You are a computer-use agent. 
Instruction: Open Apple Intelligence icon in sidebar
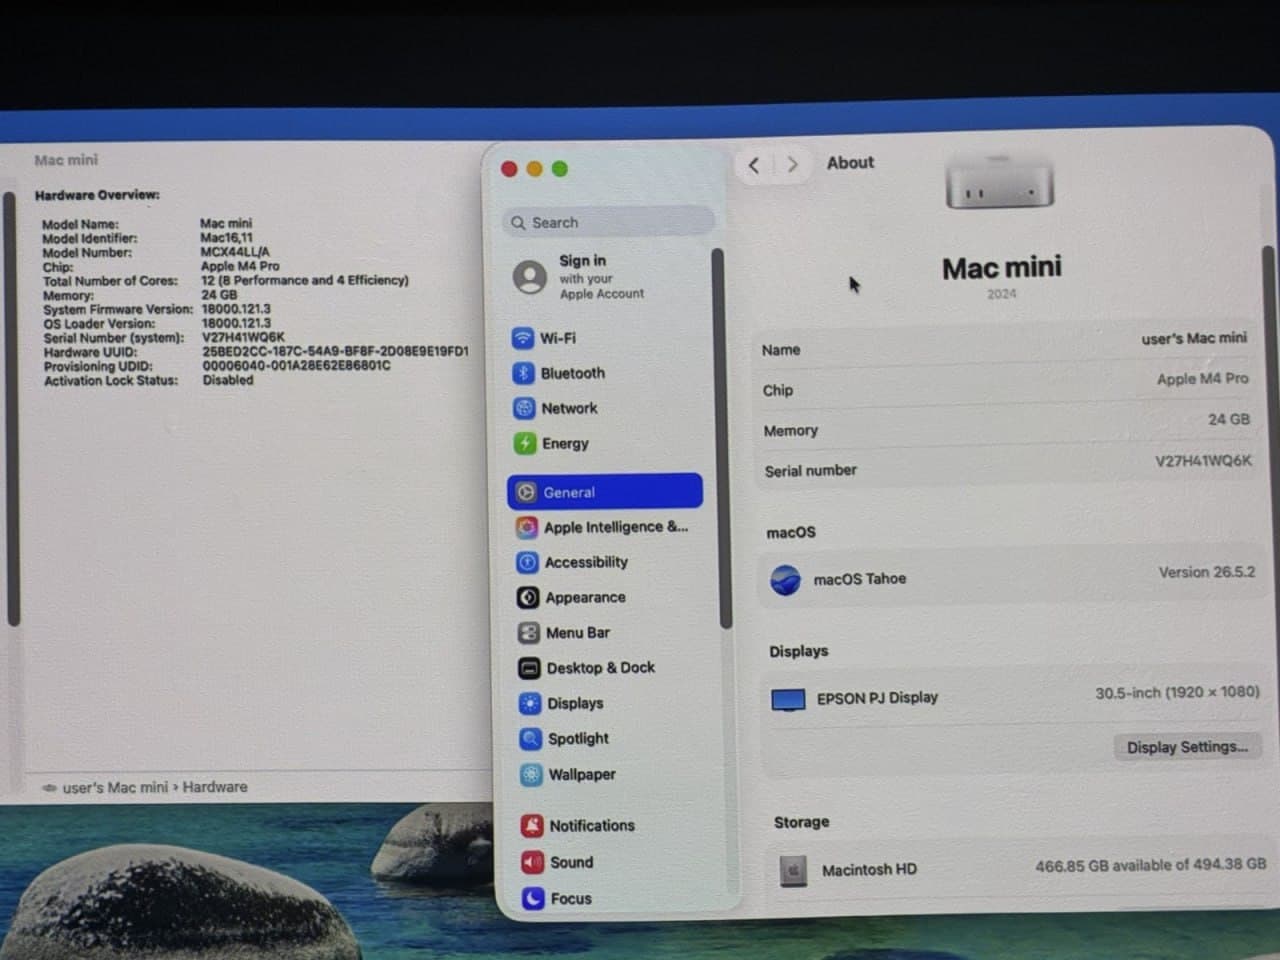[x=527, y=527]
